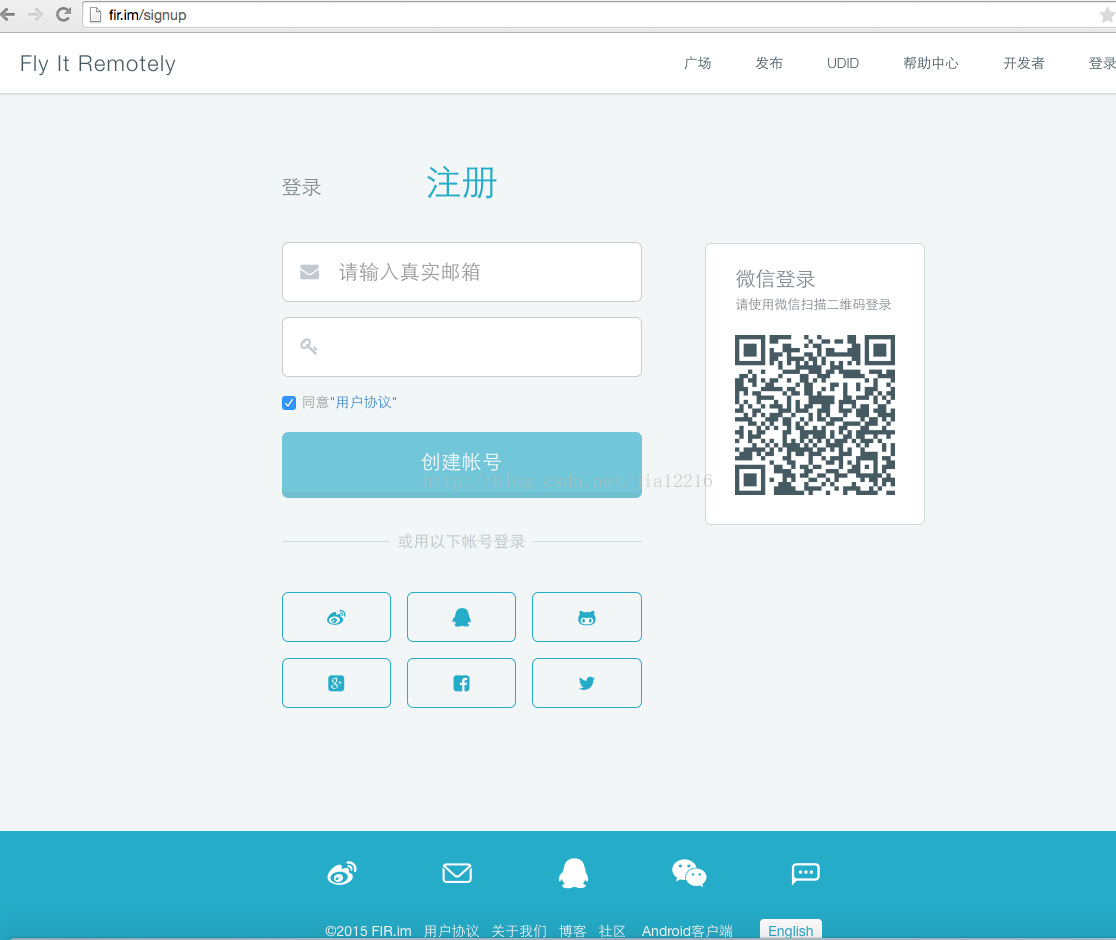This screenshot has width=1116, height=940.
Task: Open footer 博客 link
Action: [x=573, y=931]
